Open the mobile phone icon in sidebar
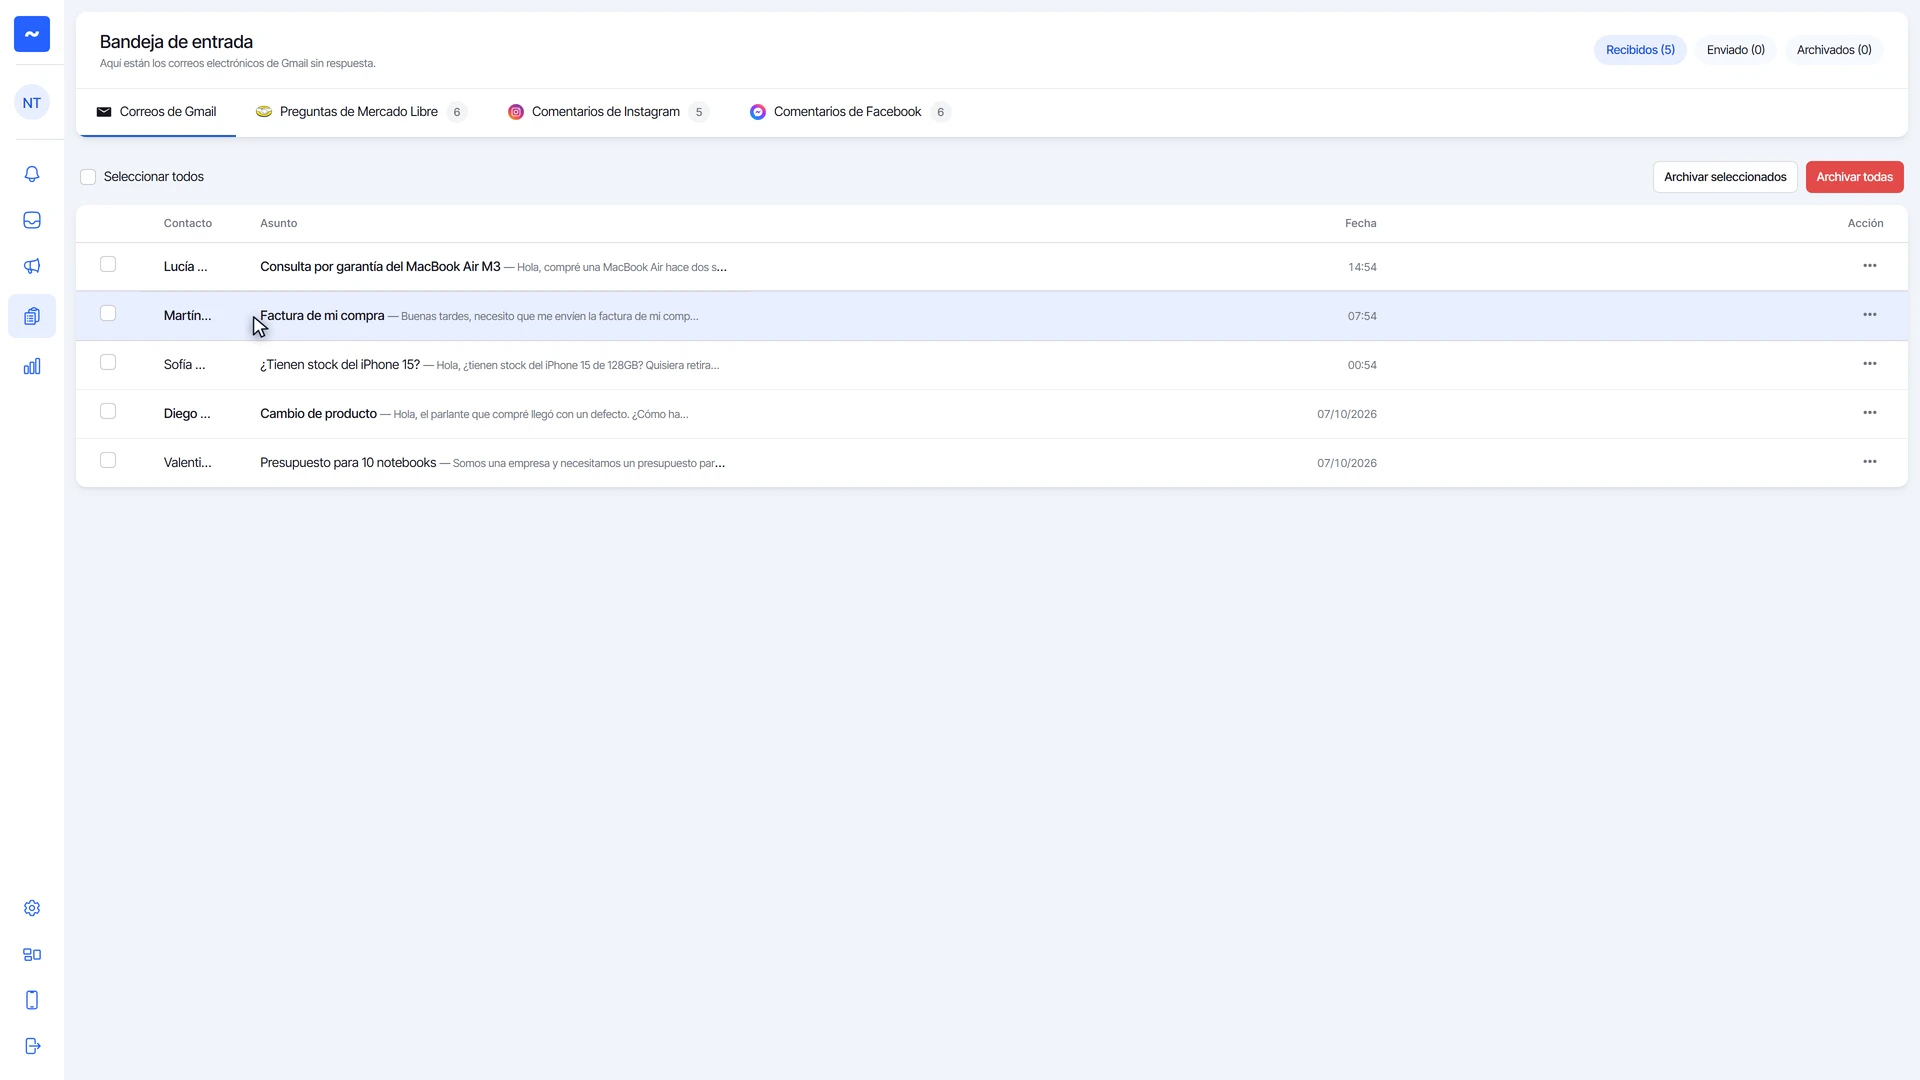The width and height of the screenshot is (1920, 1080). (32, 1000)
